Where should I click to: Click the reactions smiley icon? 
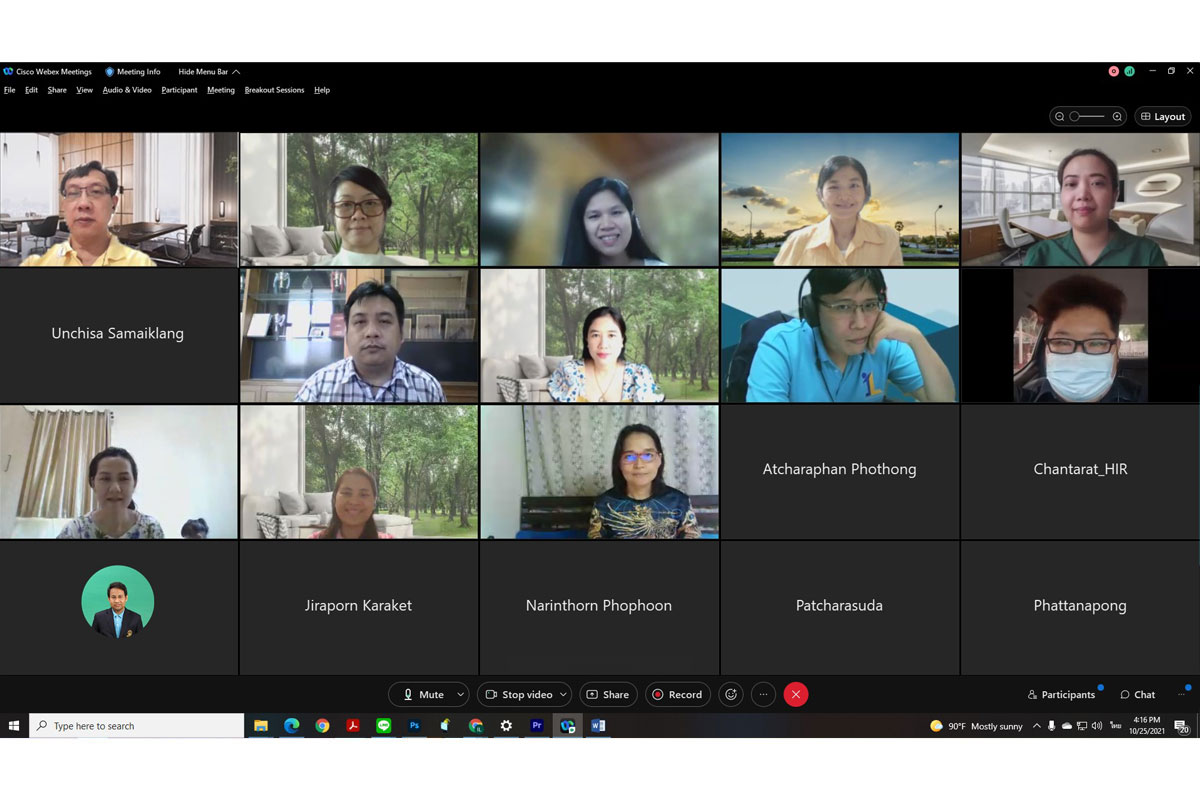point(731,694)
